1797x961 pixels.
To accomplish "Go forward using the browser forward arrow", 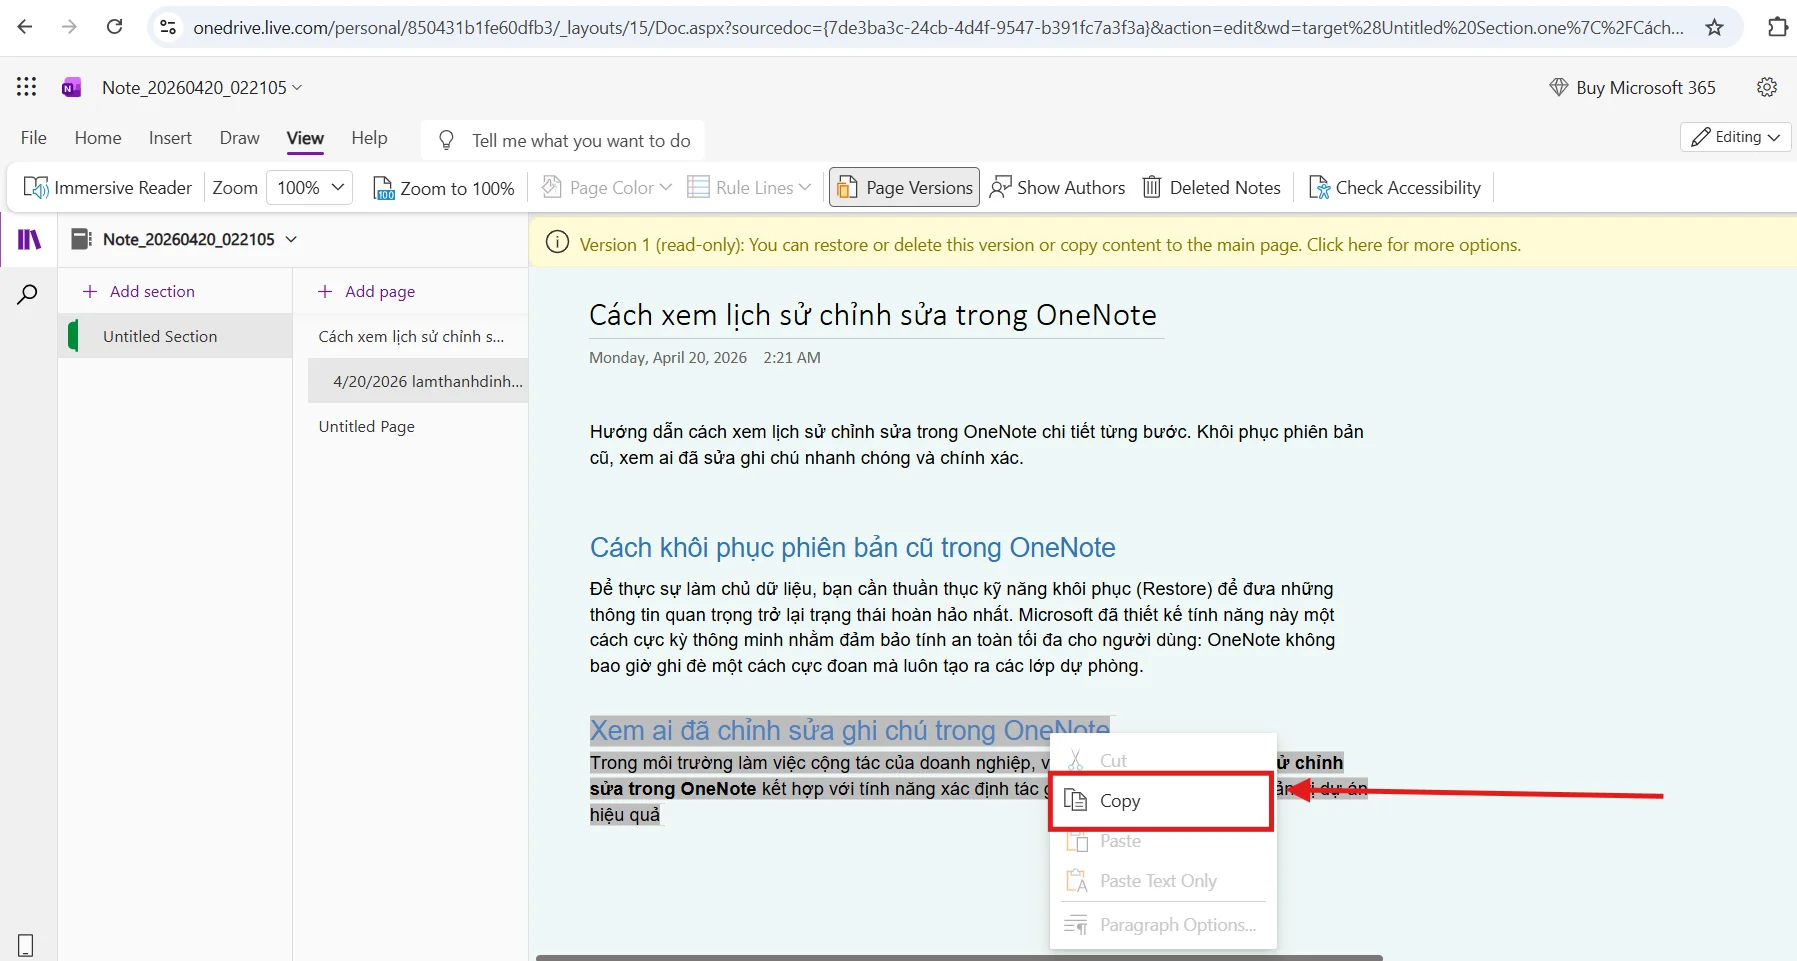I will [x=69, y=27].
